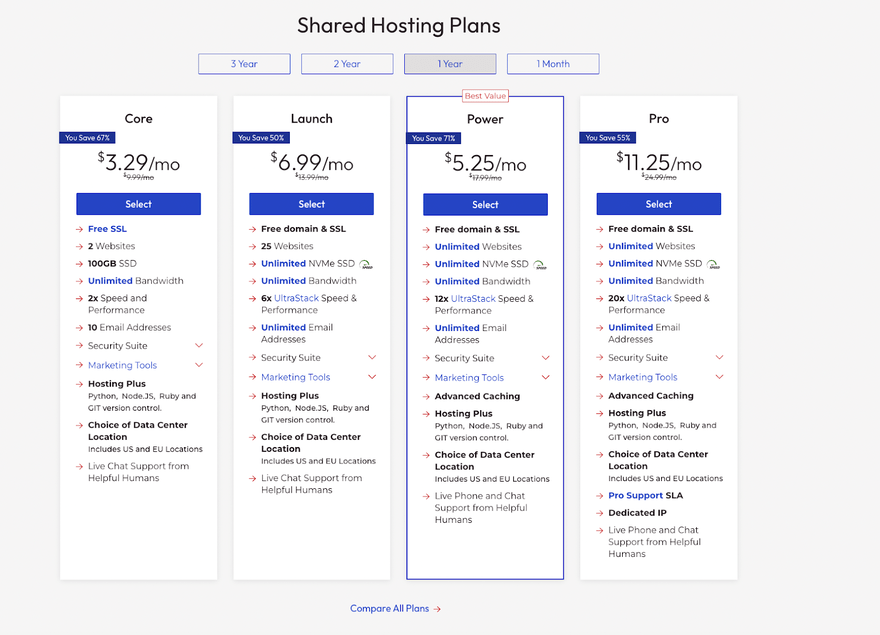The image size is (880, 635).
Task: Expand Marketing Tools in Launch plan
Action: pyautogui.click(x=372, y=377)
